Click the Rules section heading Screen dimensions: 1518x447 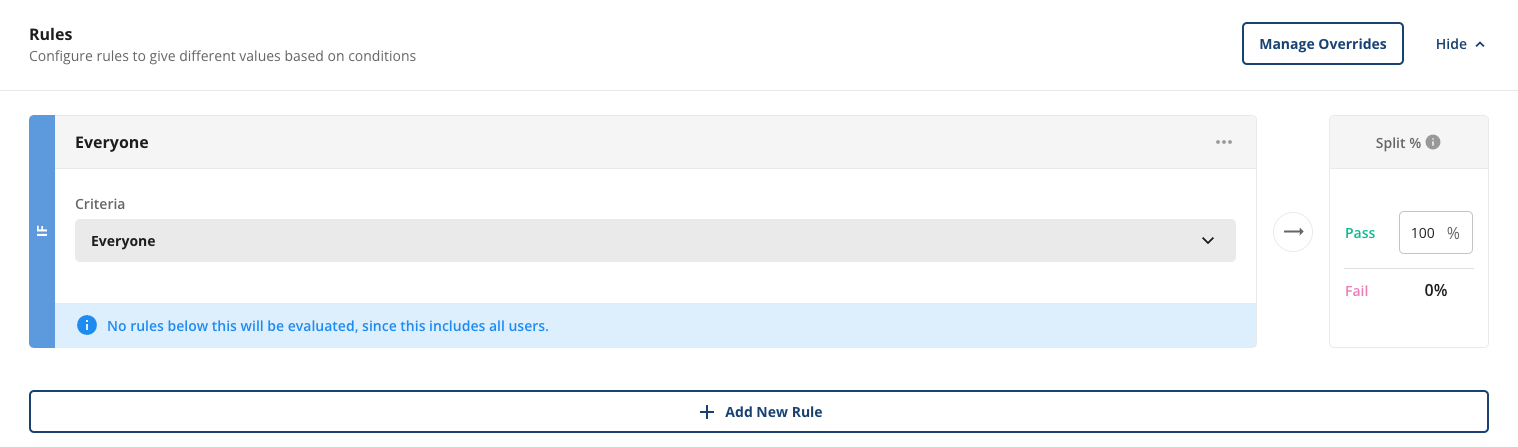(x=51, y=34)
